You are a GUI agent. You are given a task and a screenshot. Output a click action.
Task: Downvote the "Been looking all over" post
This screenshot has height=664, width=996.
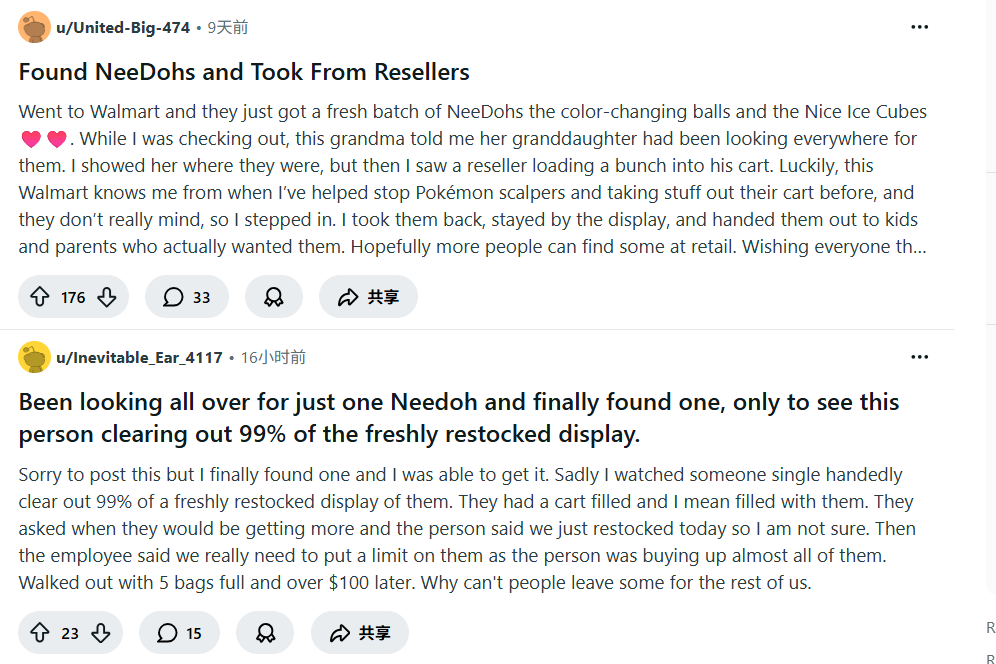pyautogui.click(x=100, y=633)
